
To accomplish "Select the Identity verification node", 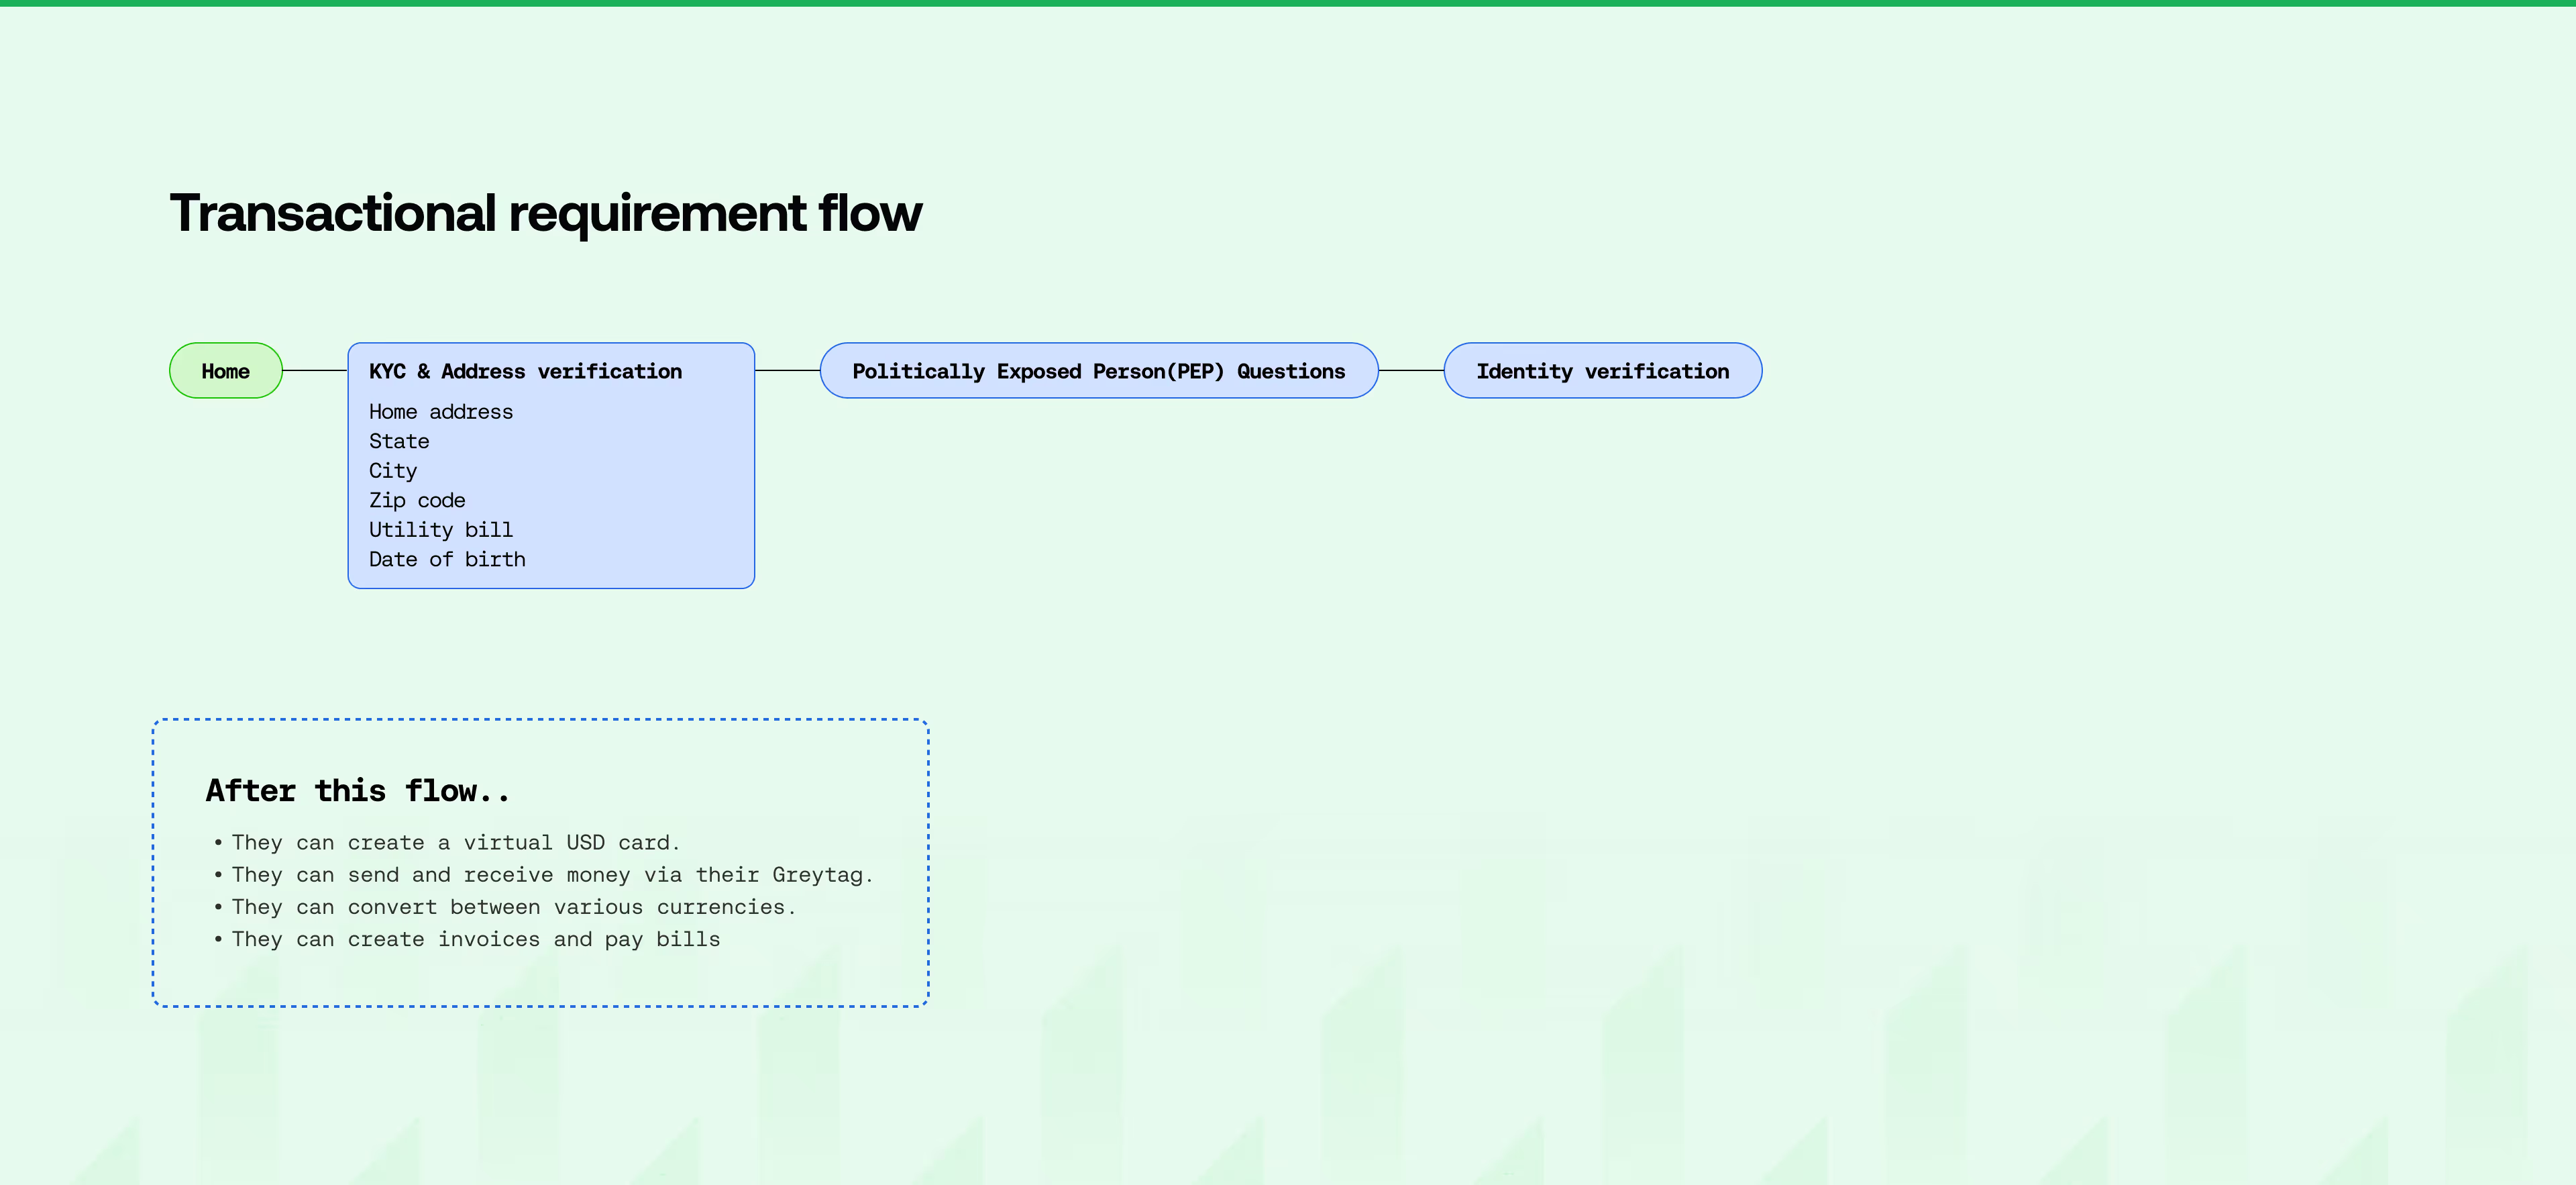I will click(x=1603, y=371).
